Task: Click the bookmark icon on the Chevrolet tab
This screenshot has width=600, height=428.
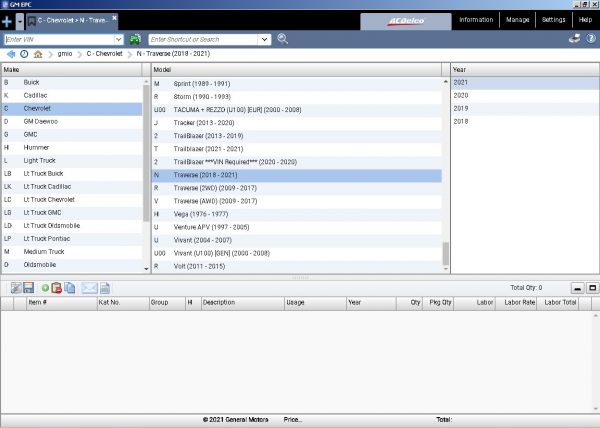Action: (x=32, y=21)
